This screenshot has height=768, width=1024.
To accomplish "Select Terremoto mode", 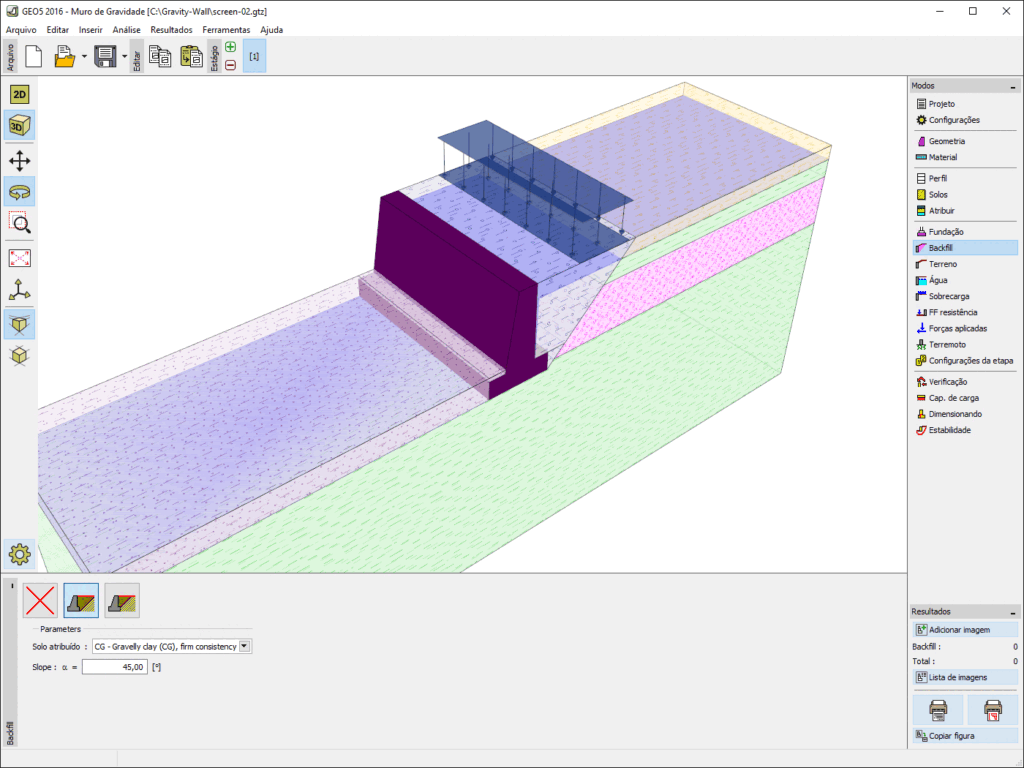I will point(965,345).
